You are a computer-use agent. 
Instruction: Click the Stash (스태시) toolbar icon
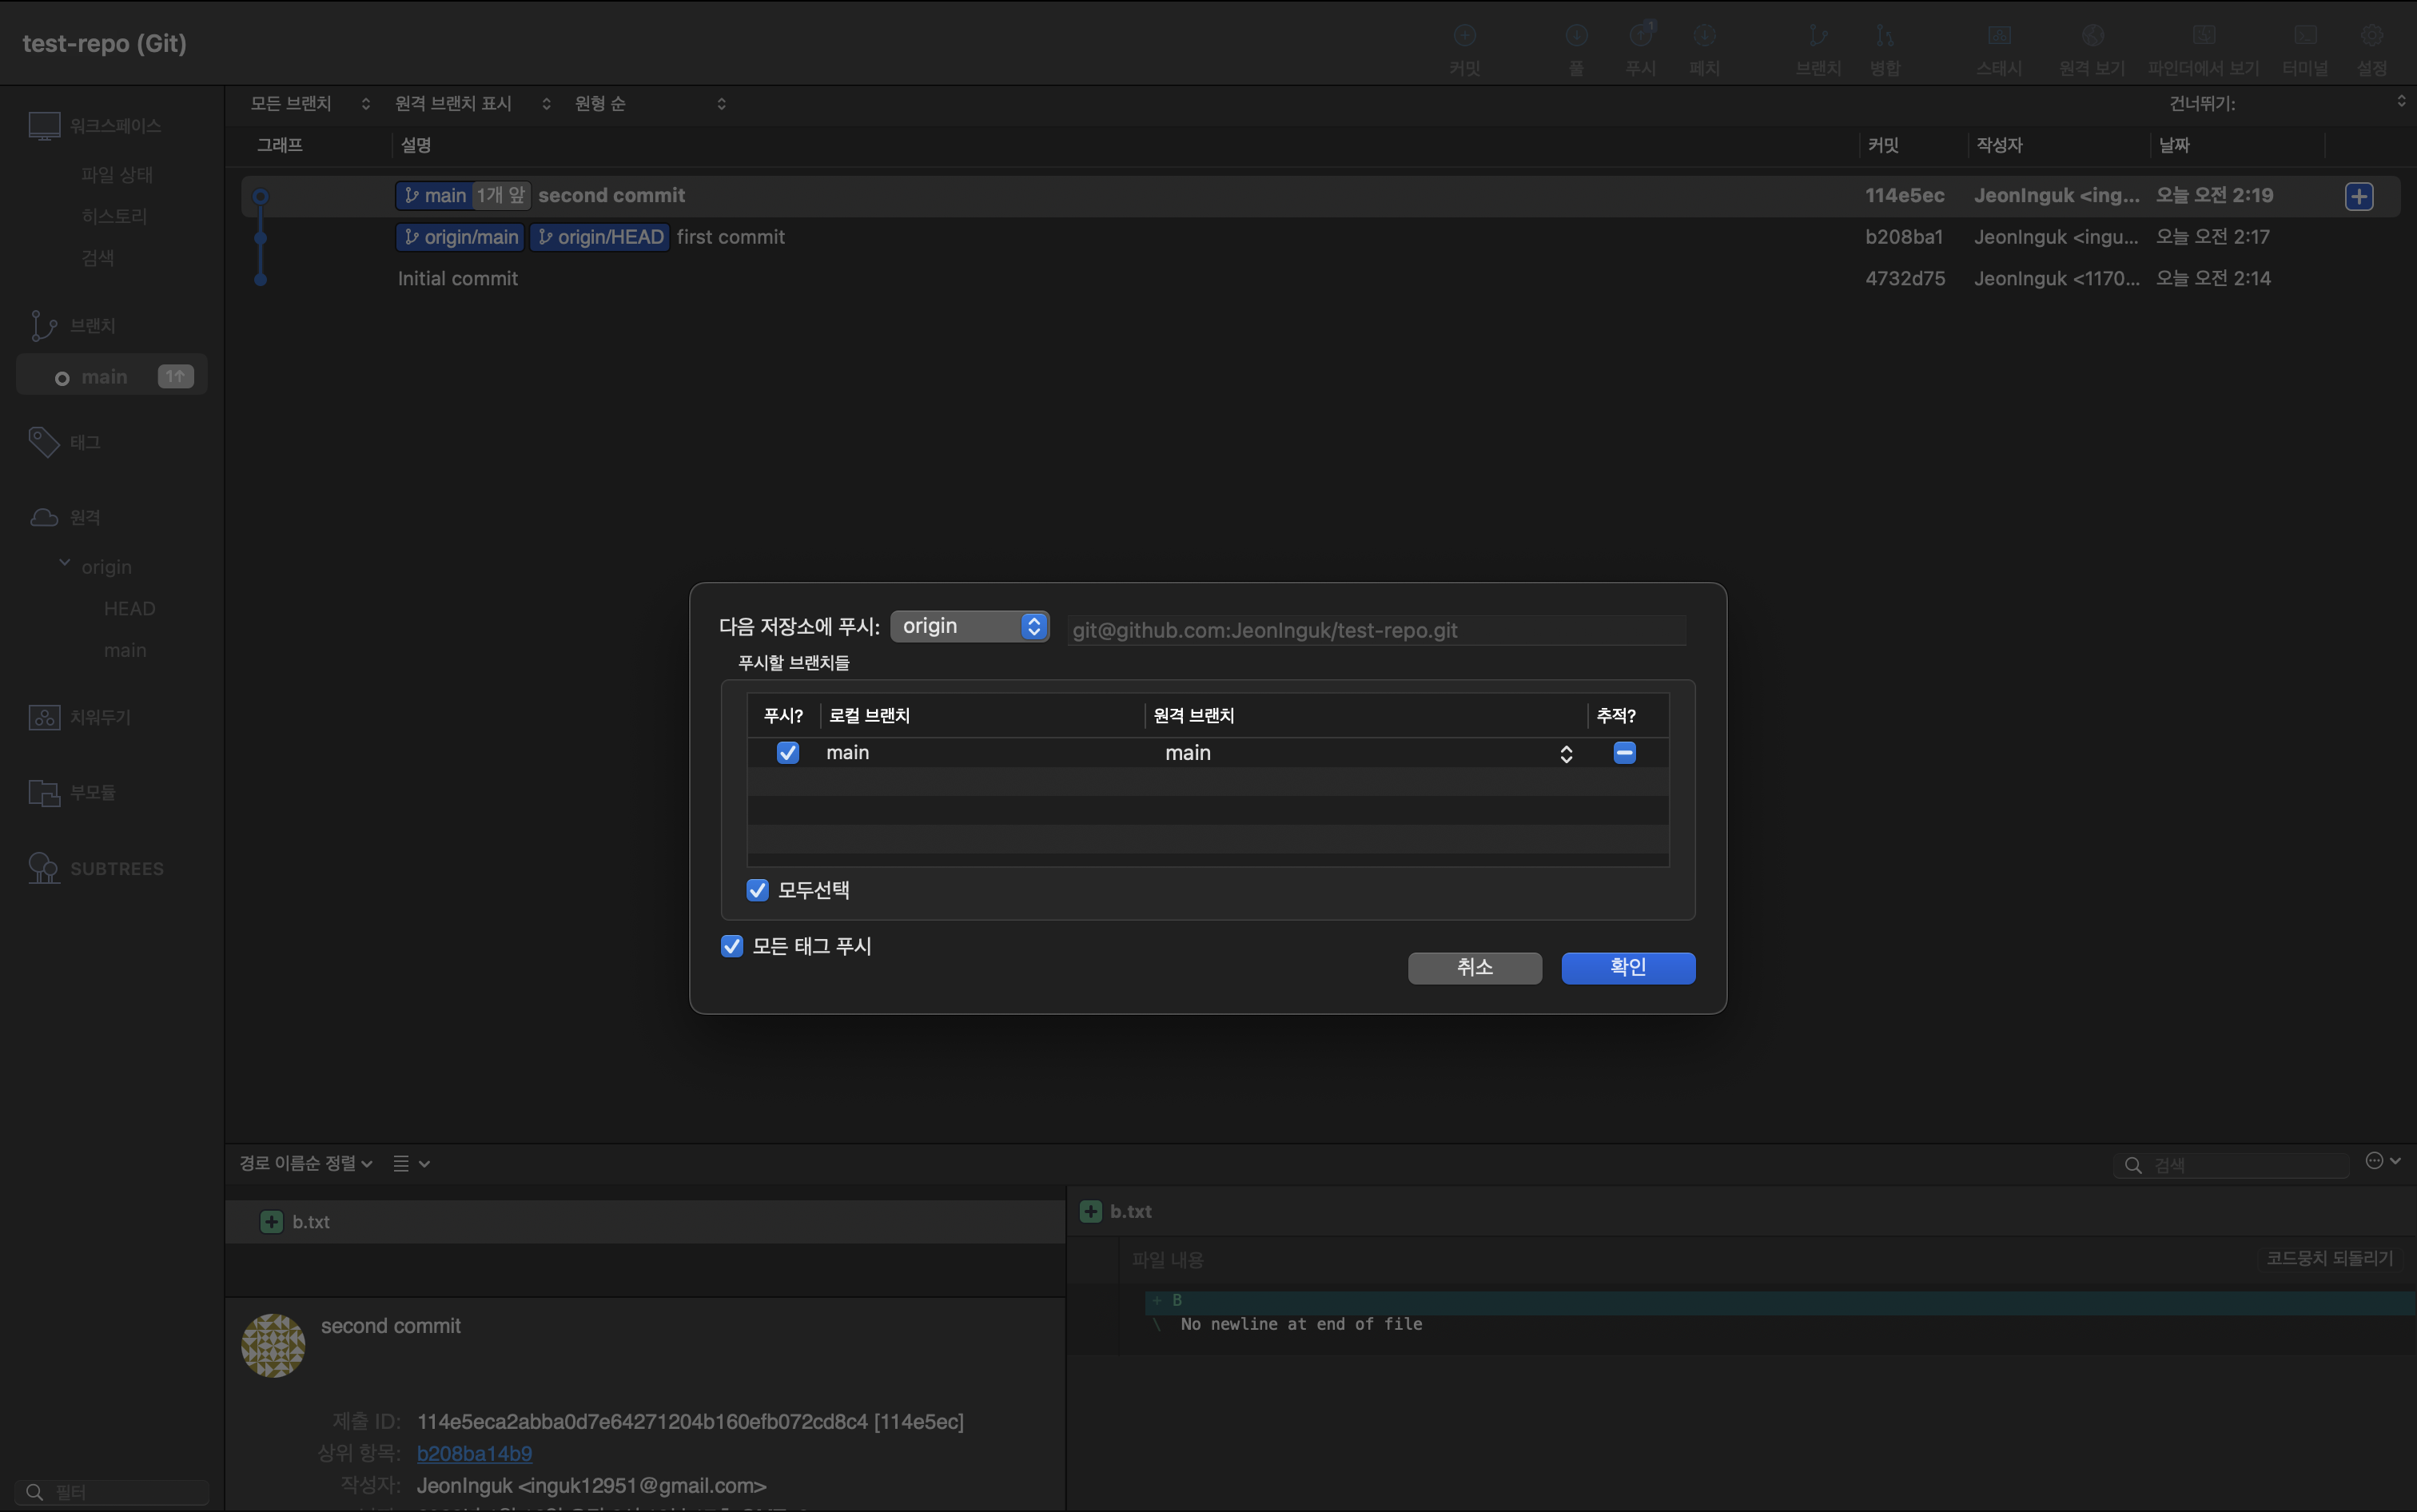[1998, 36]
